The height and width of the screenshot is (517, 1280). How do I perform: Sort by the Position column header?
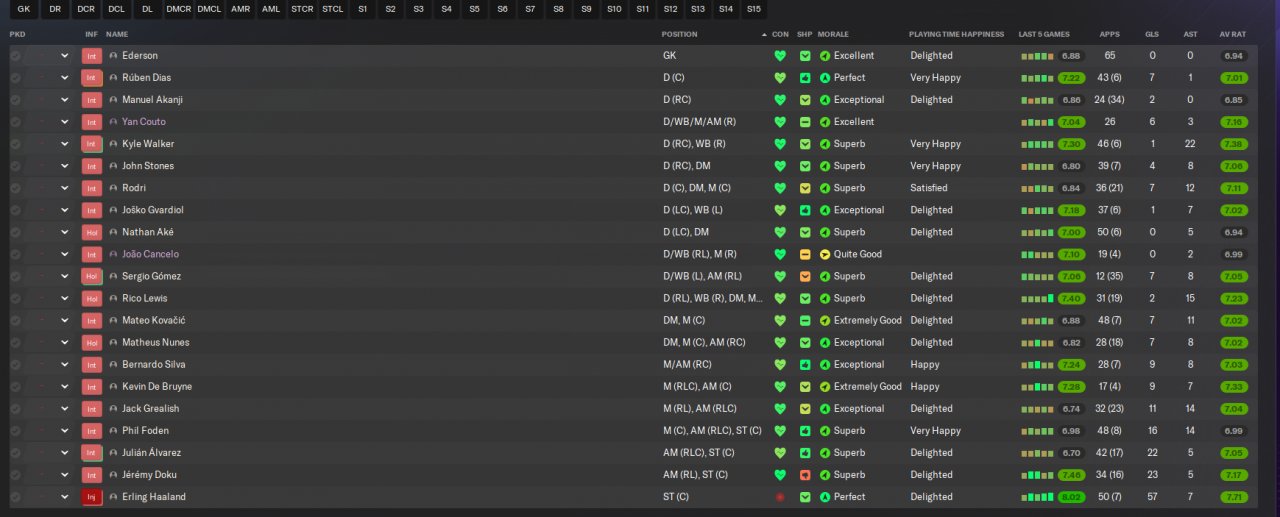click(680, 34)
